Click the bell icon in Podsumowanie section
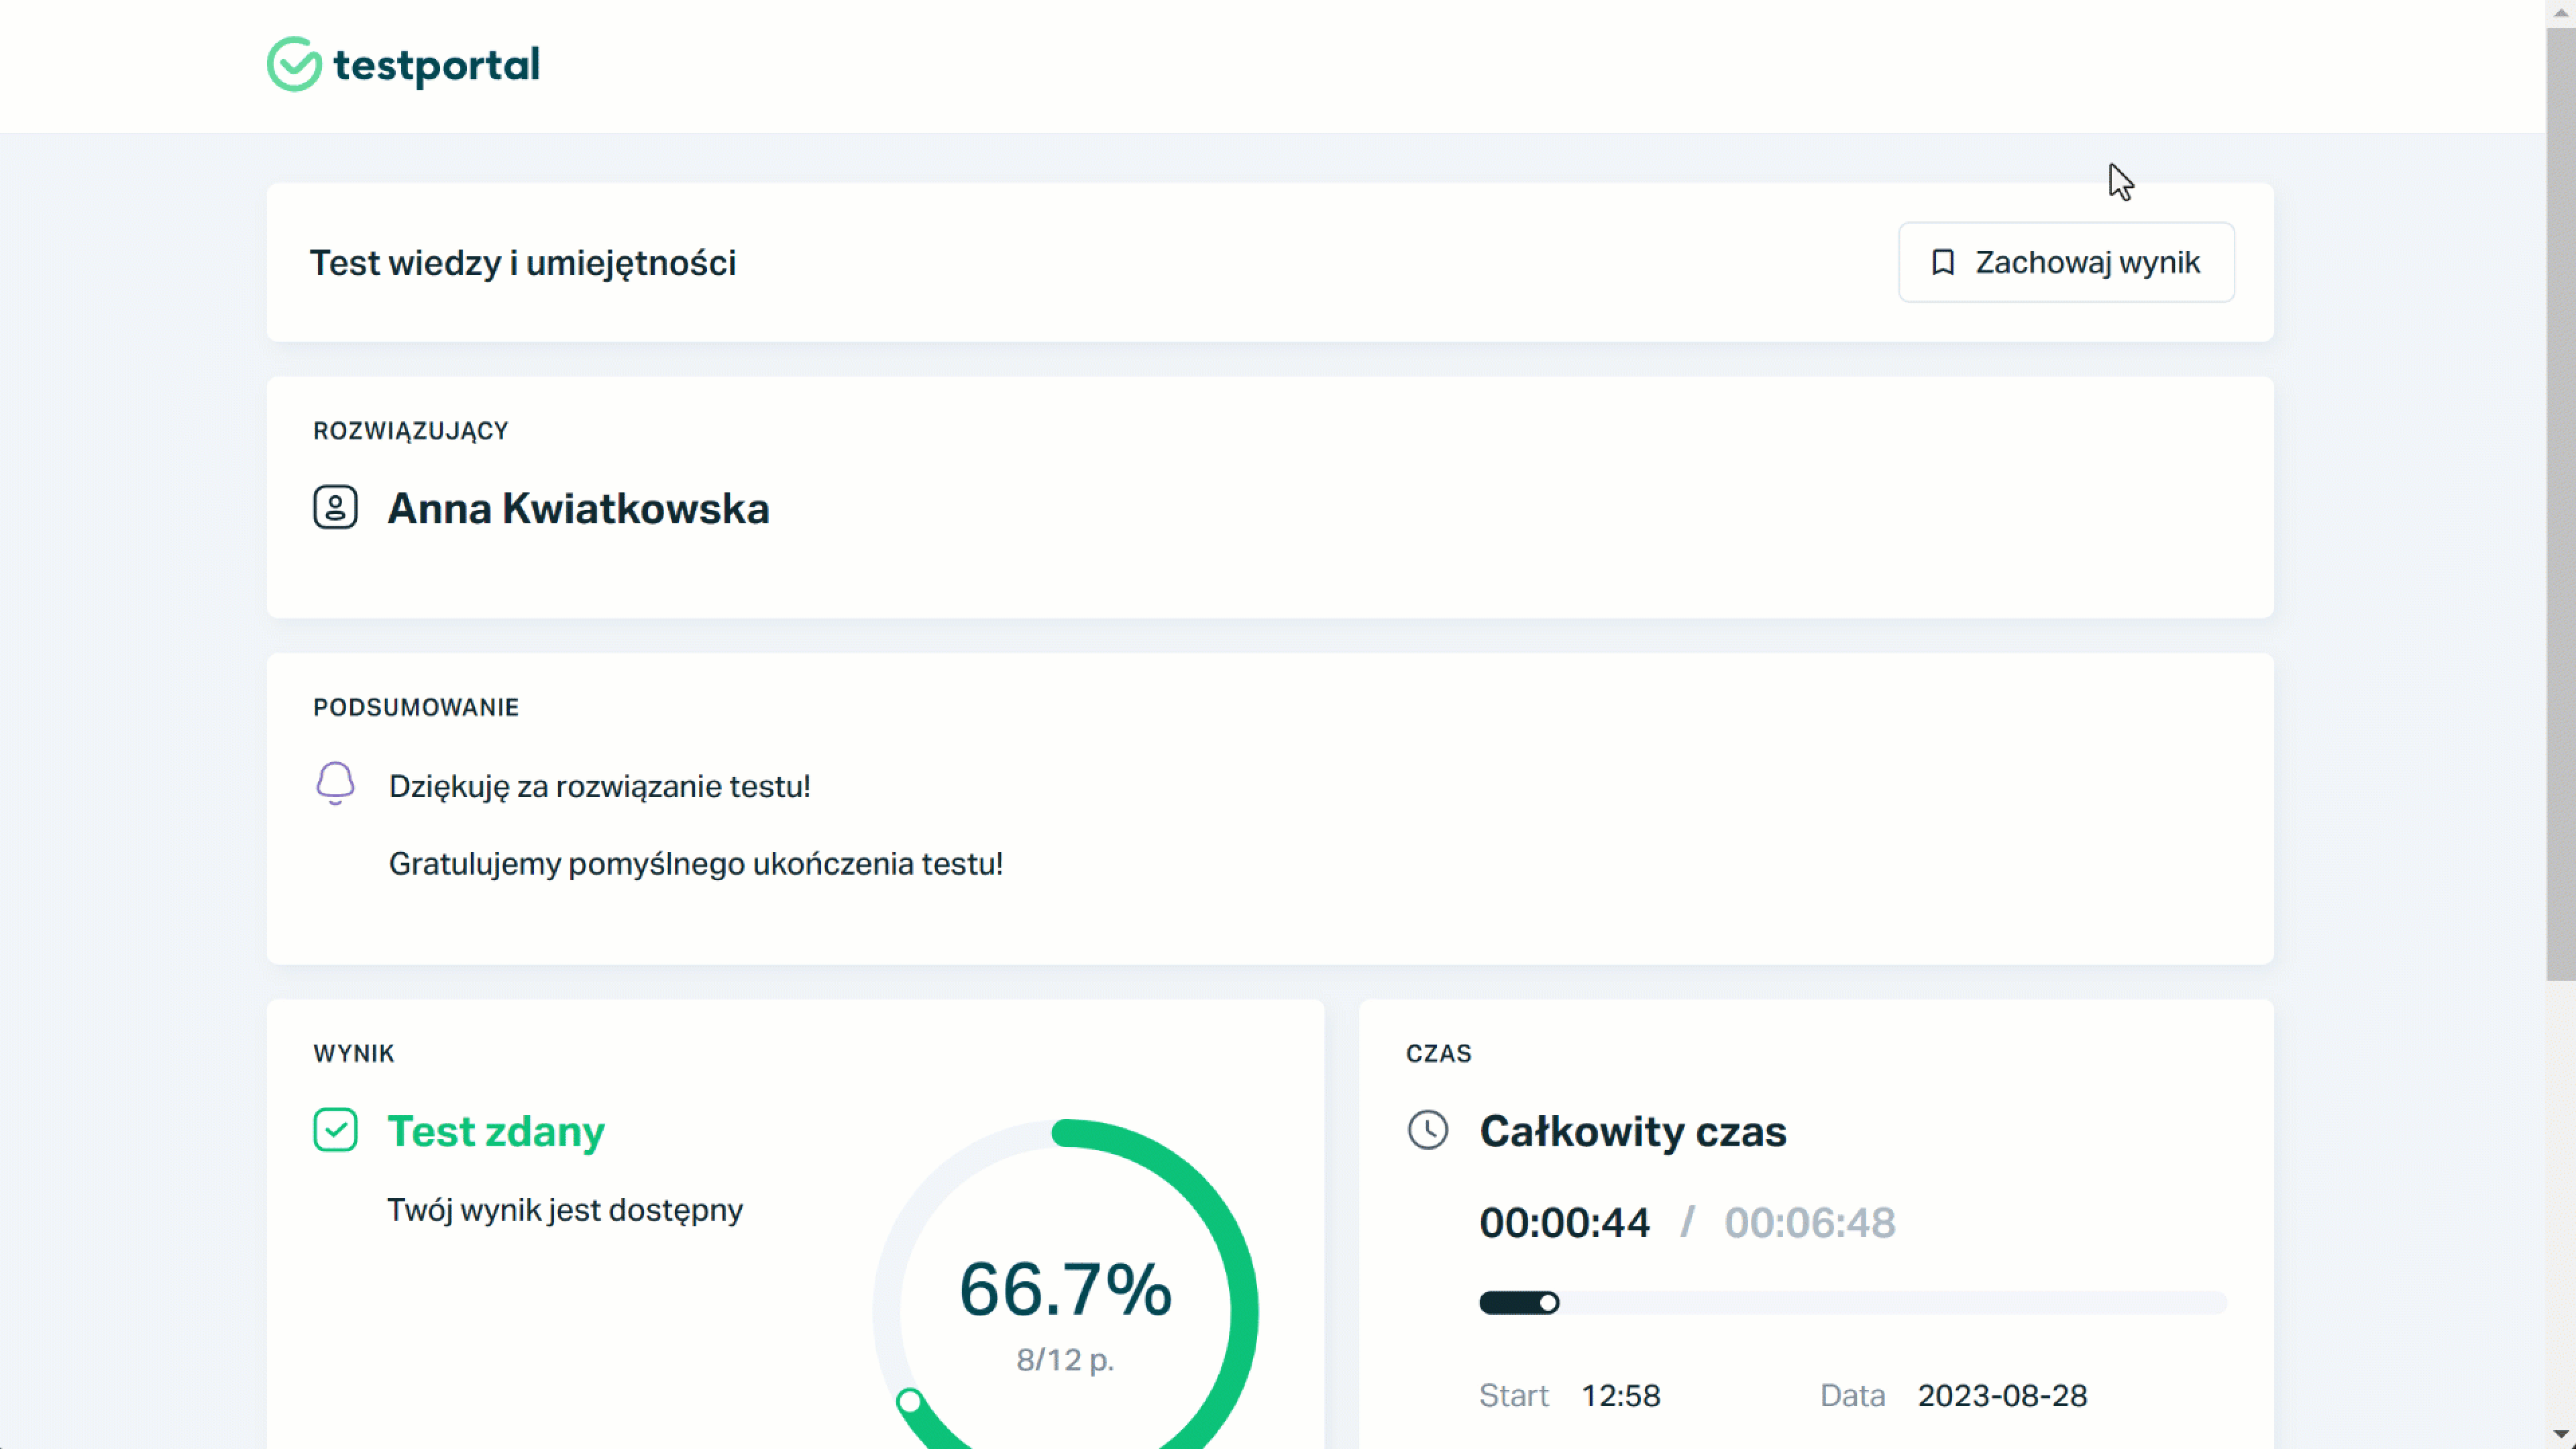 coord(335,783)
